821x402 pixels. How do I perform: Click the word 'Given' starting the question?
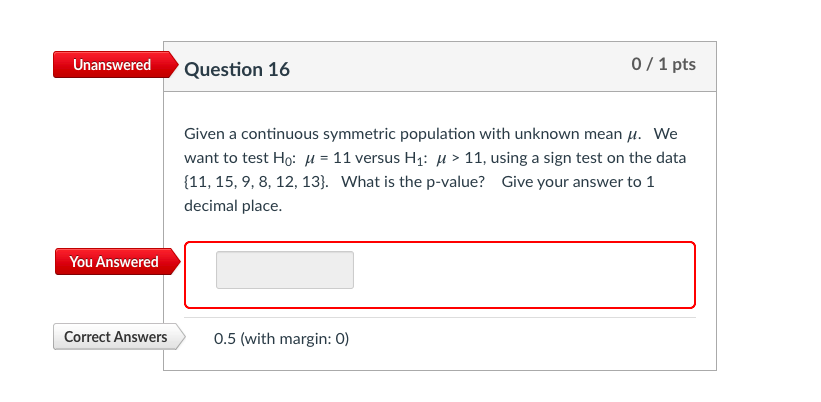tap(205, 134)
